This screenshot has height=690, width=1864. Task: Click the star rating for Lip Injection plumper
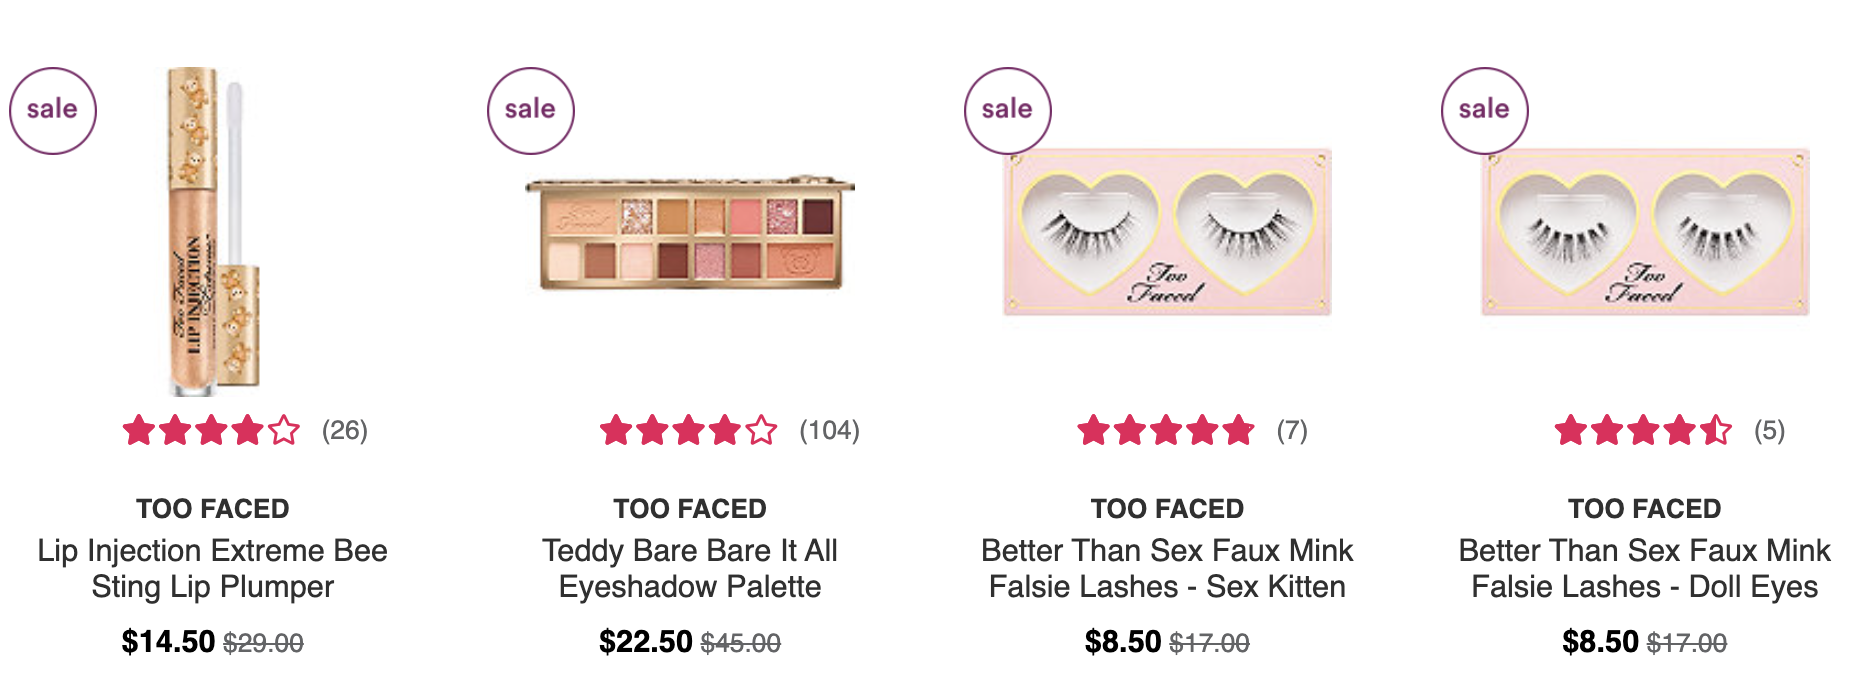point(211,431)
